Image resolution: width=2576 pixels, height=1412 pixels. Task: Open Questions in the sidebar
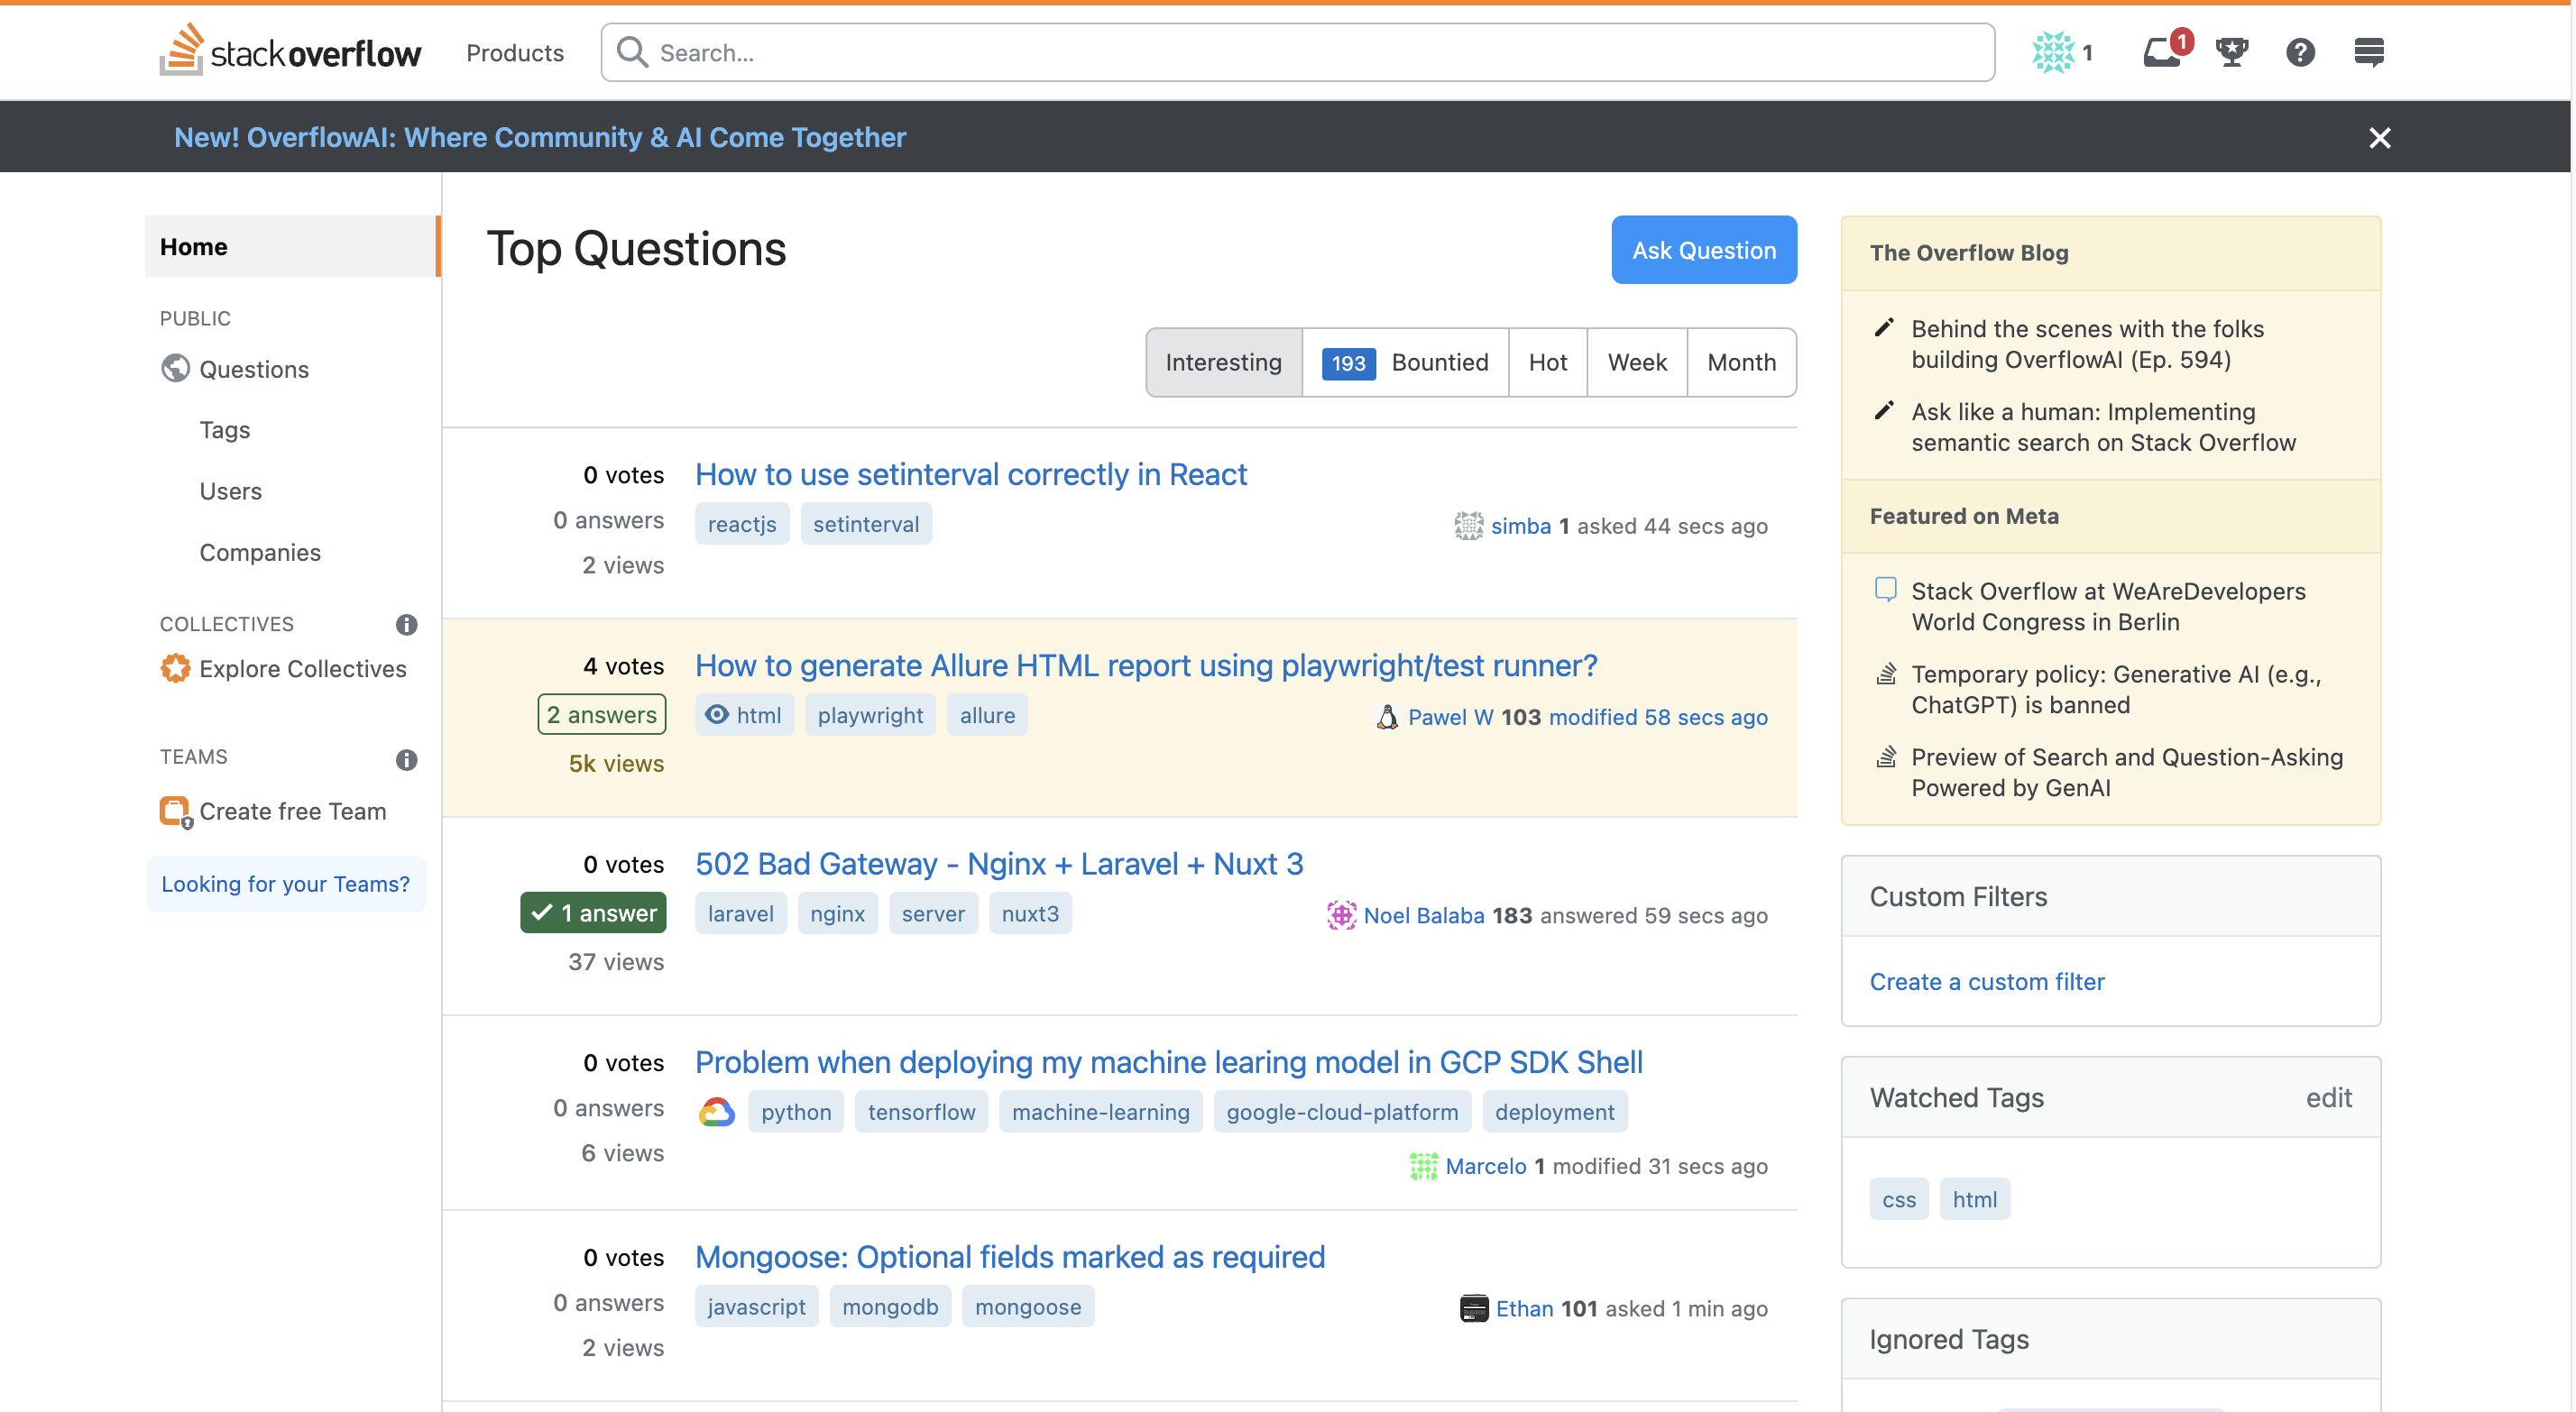tap(254, 369)
